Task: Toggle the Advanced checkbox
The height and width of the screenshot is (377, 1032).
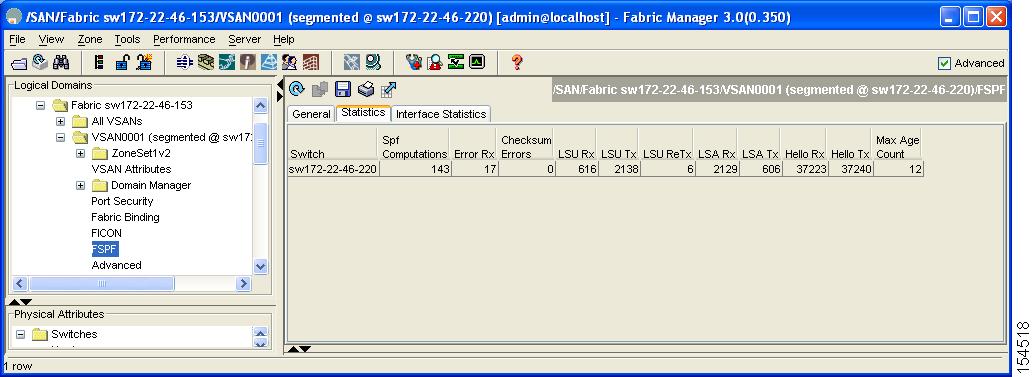Action: [x=944, y=63]
